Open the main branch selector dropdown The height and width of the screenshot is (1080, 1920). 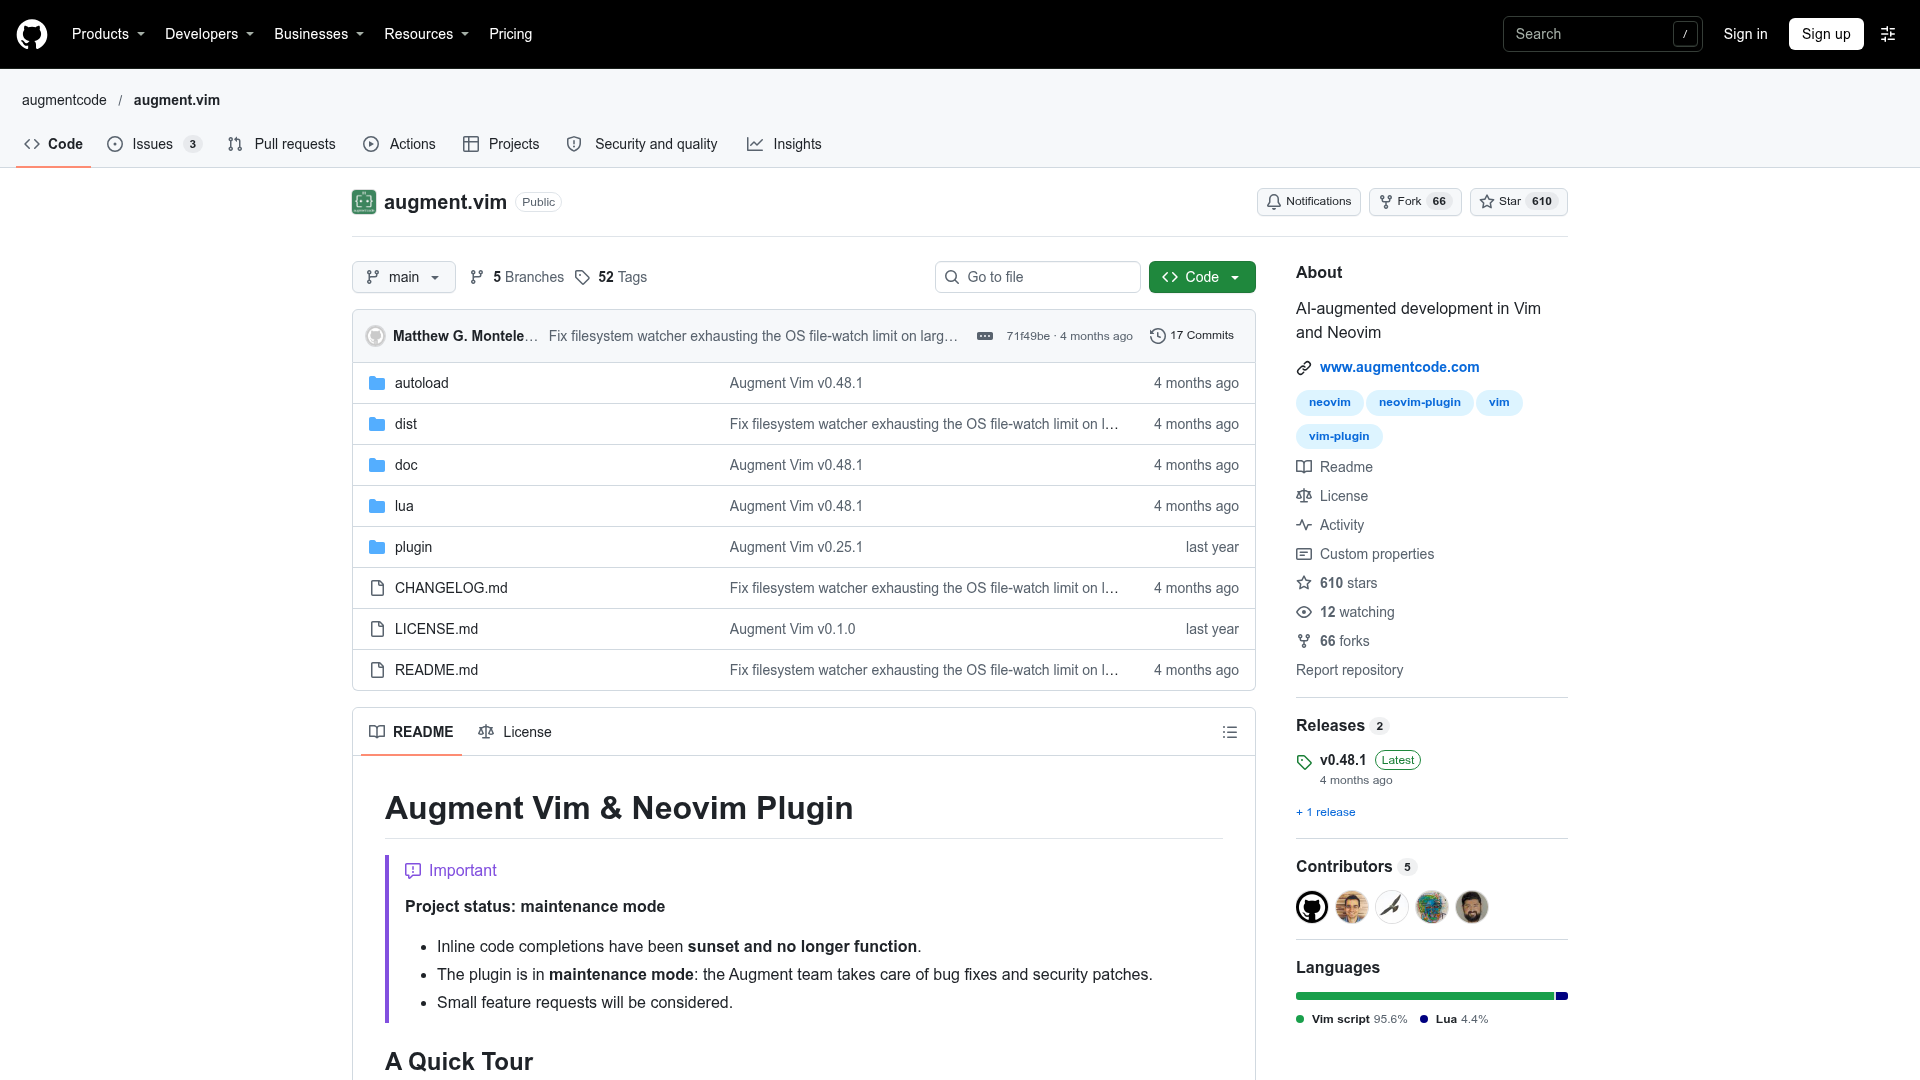coord(404,277)
